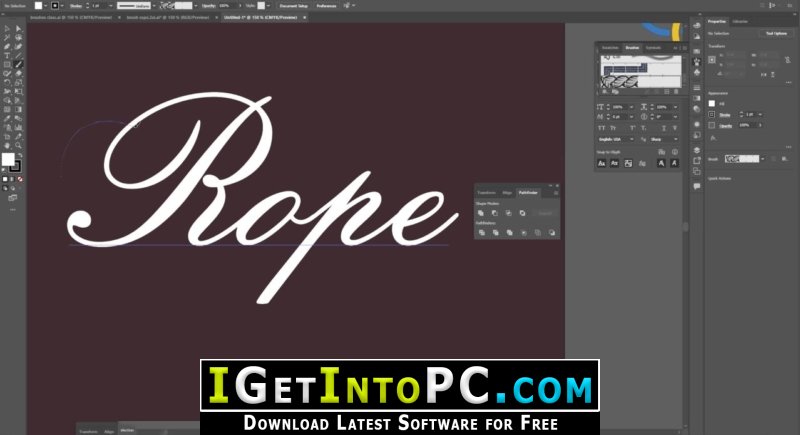Switch to the Swatches tab

(x=610, y=48)
